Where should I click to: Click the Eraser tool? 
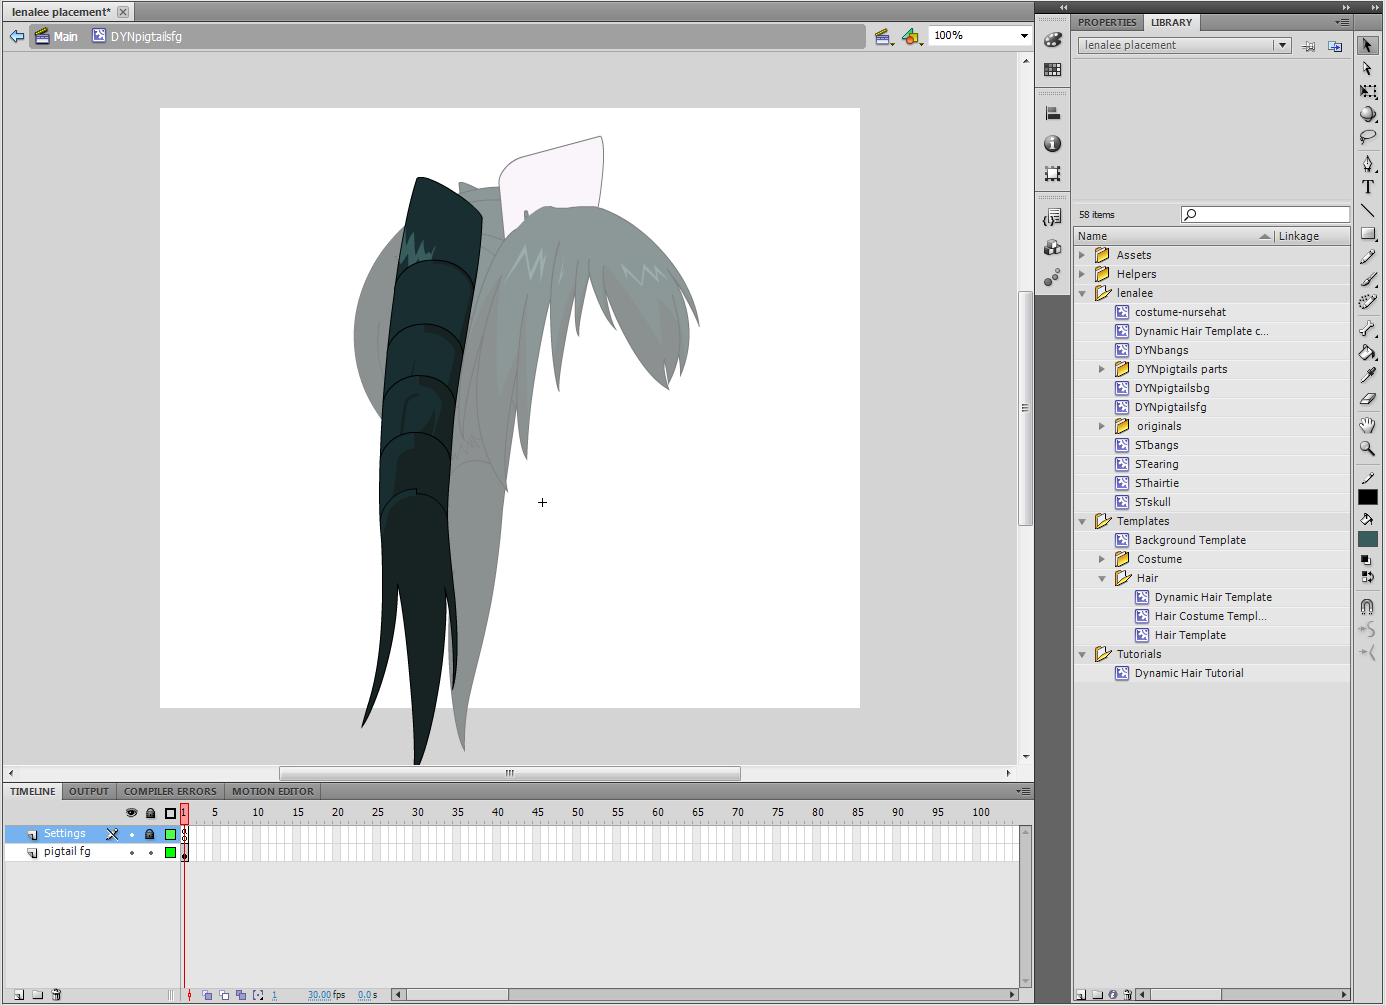(1367, 399)
